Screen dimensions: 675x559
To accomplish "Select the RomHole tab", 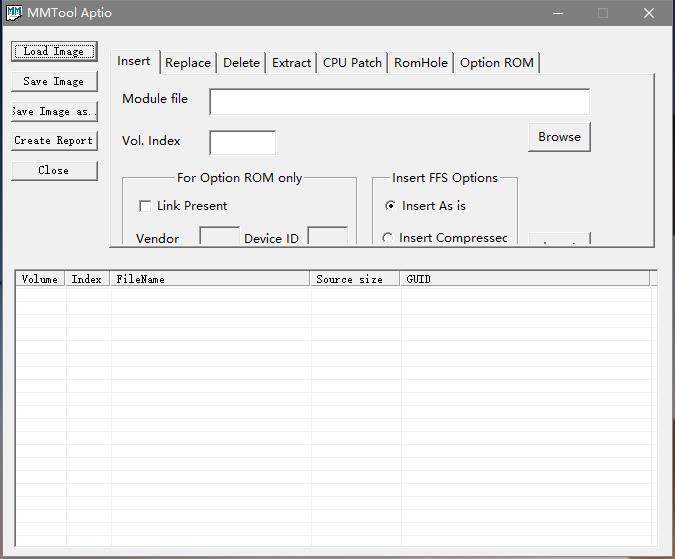I will tap(421, 63).
